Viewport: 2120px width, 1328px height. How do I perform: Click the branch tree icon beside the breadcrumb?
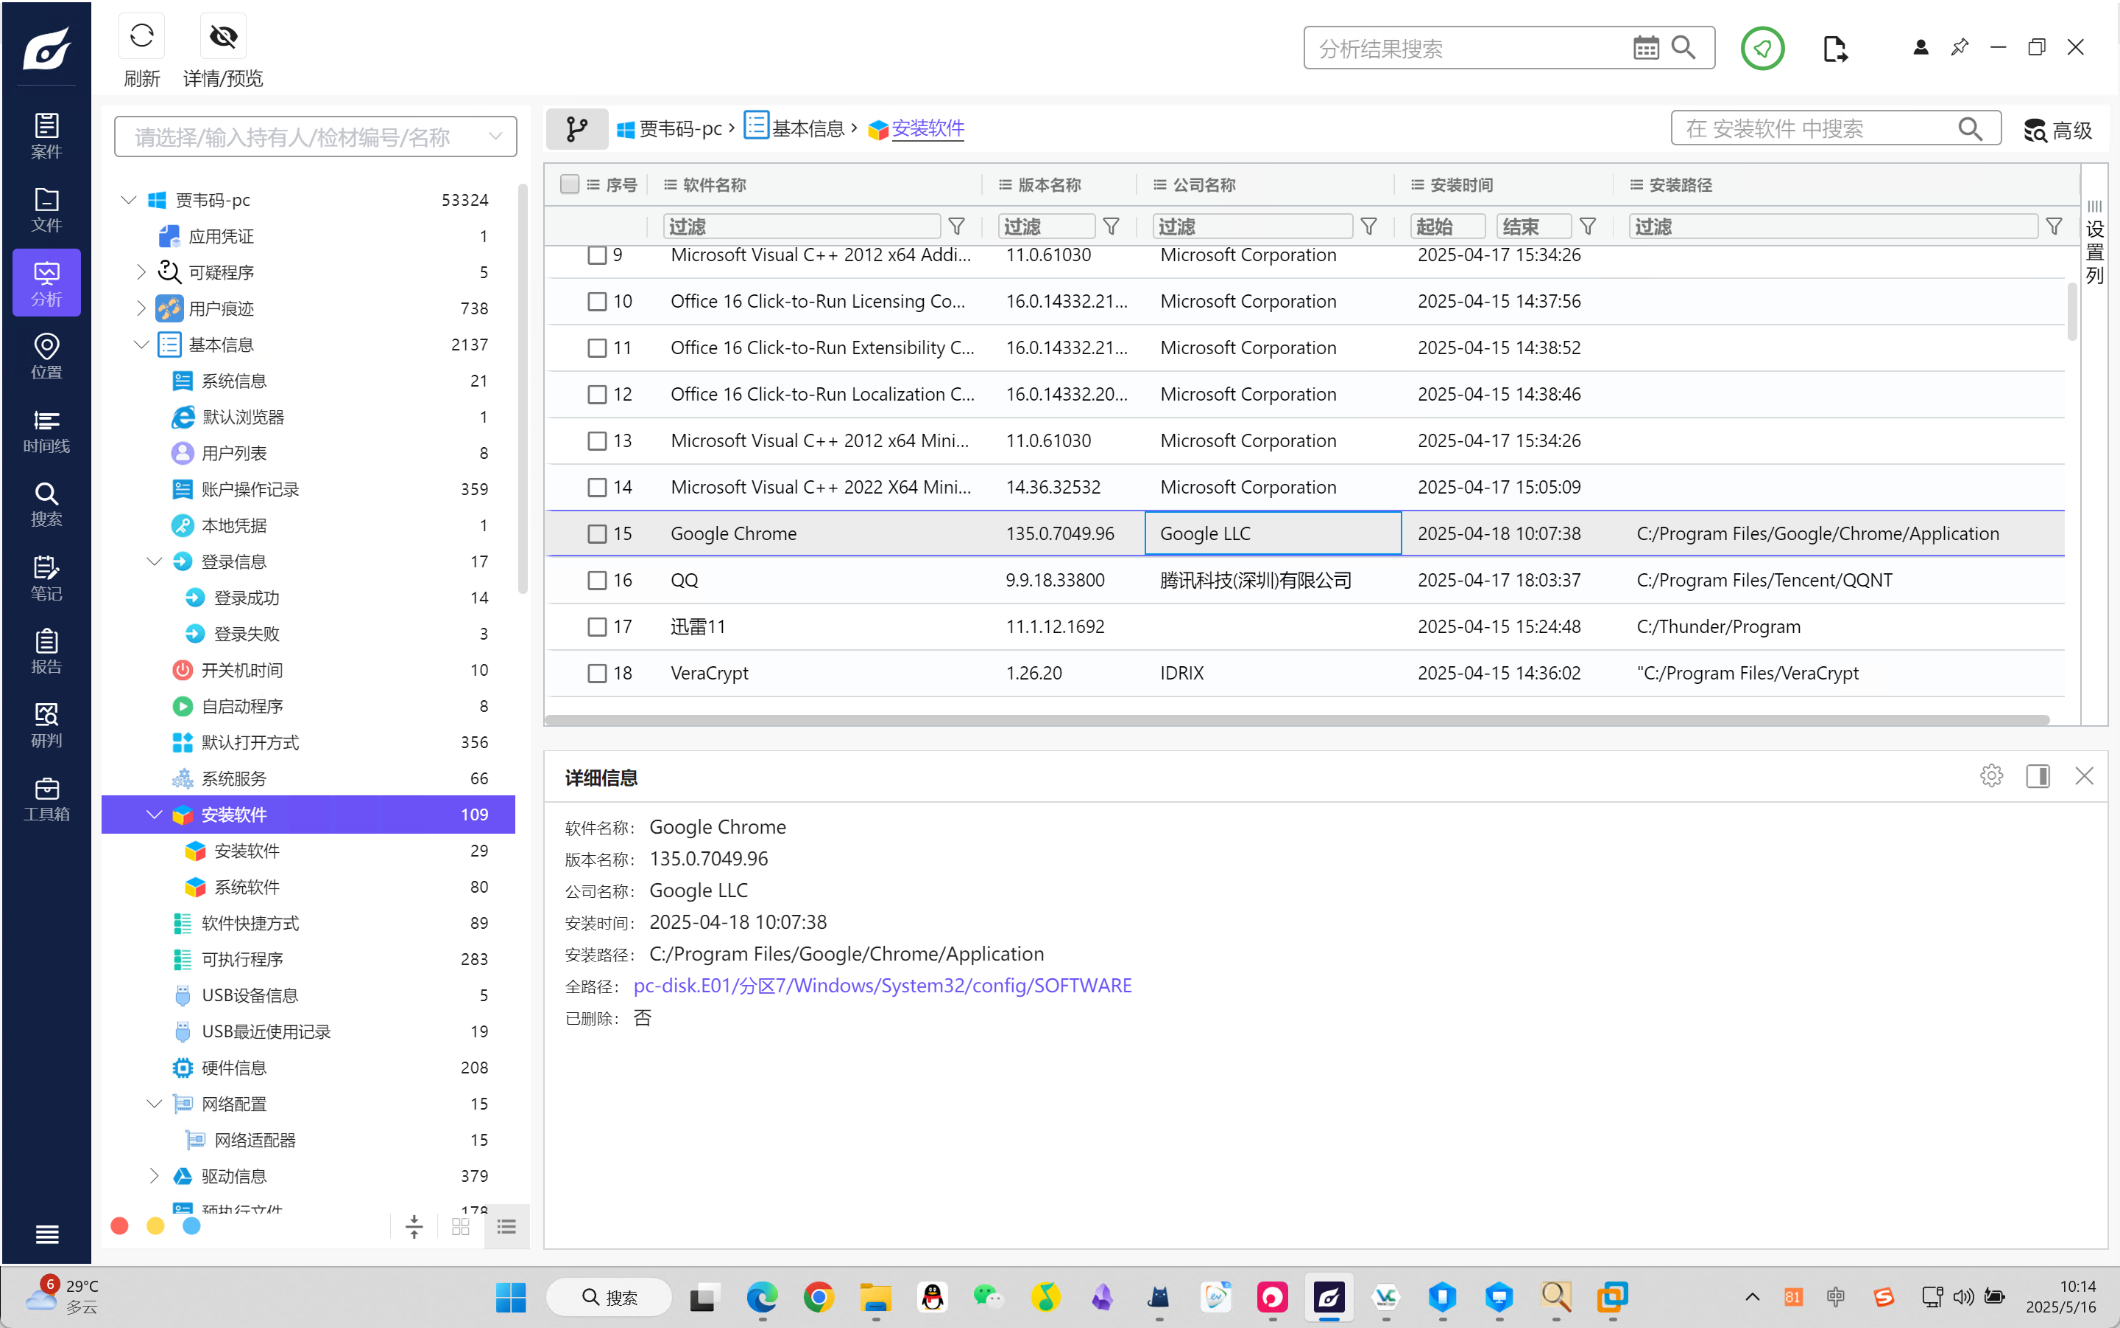577,129
